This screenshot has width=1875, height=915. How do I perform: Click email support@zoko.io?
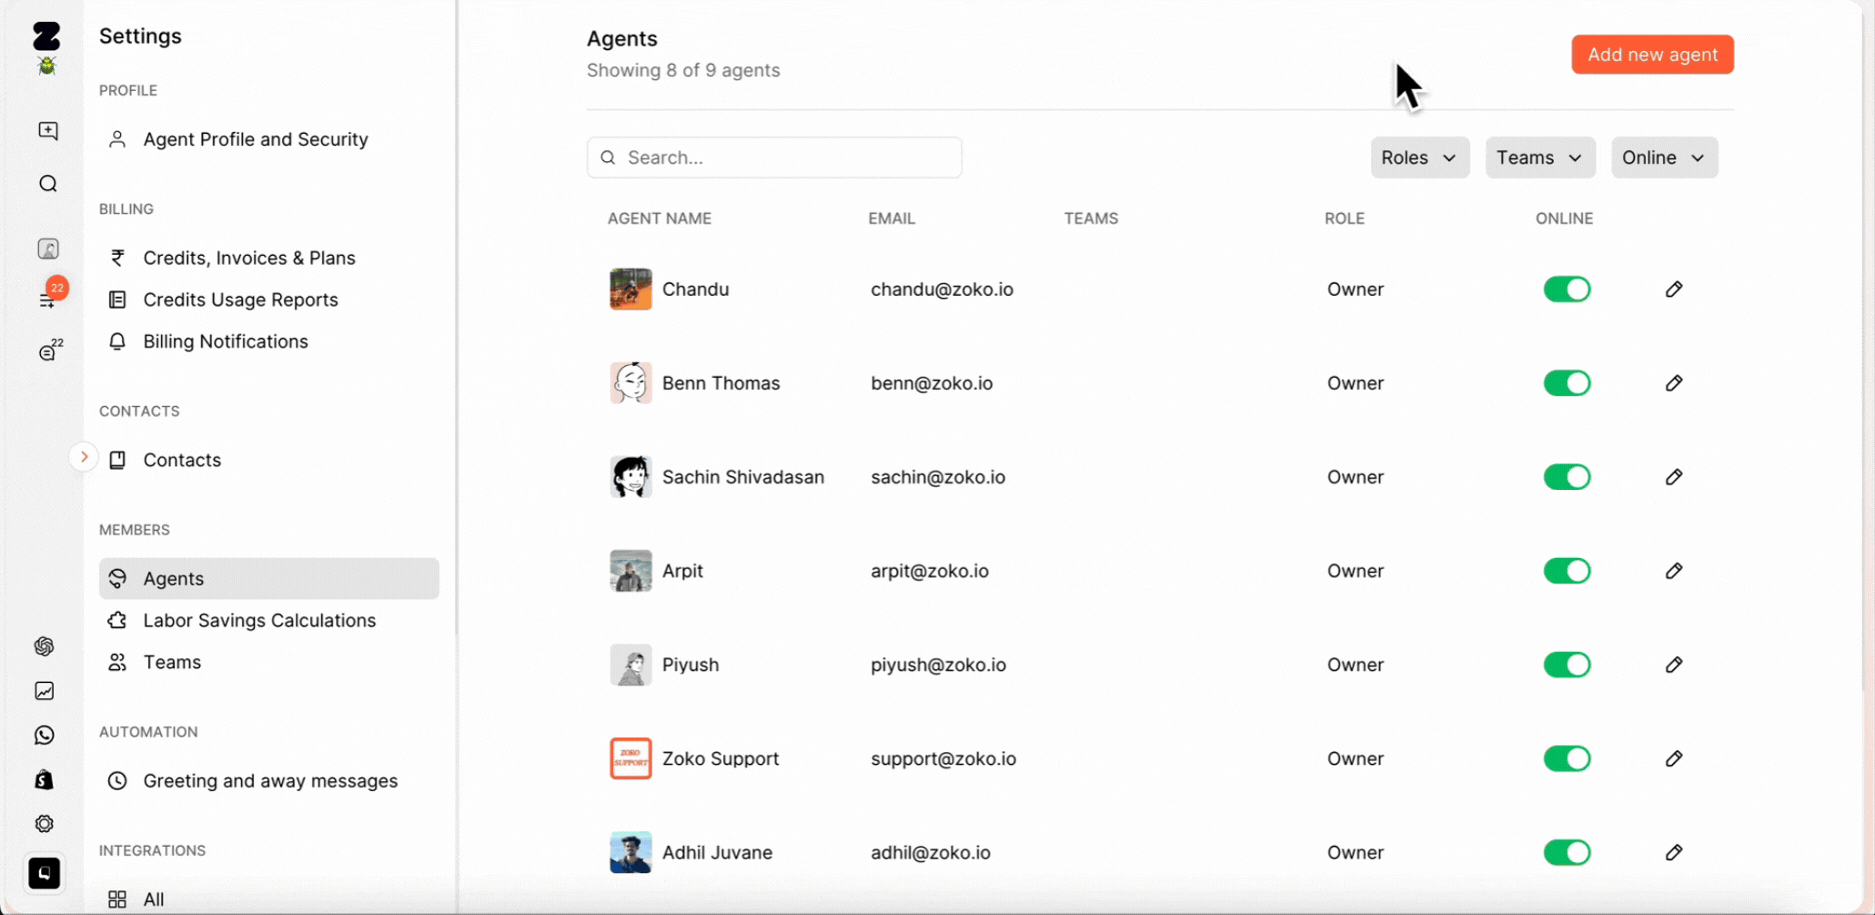943,759
